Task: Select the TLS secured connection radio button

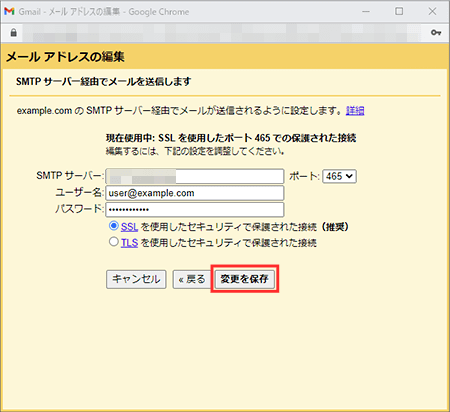Action: (x=114, y=242)
